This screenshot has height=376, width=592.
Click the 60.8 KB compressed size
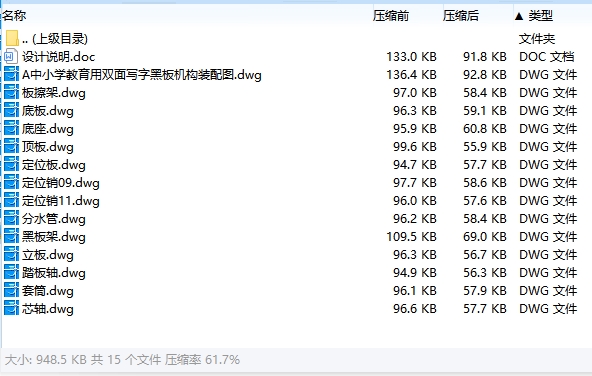click(x=485, y=129)
